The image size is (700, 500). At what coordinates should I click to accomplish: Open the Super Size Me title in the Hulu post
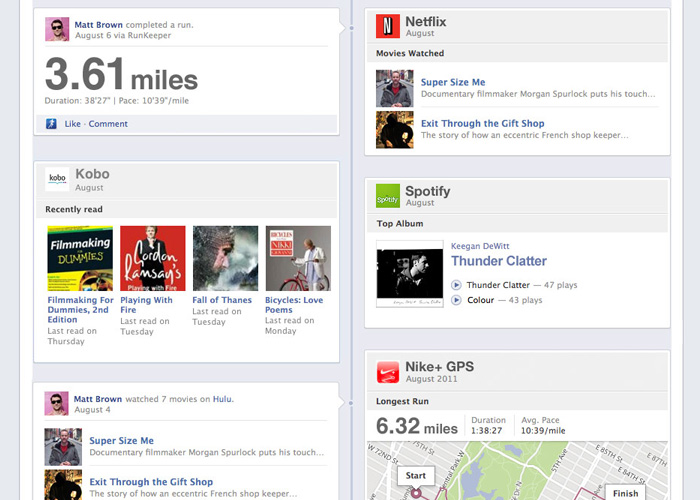point(121,441)
